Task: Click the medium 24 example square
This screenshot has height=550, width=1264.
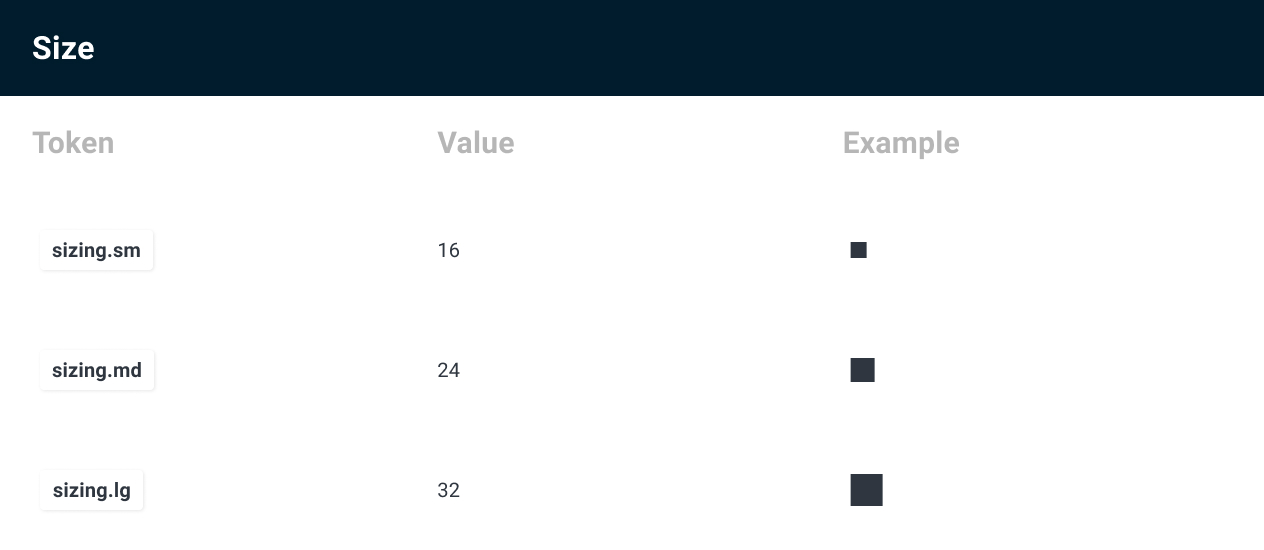Action: tap(862, 370)
